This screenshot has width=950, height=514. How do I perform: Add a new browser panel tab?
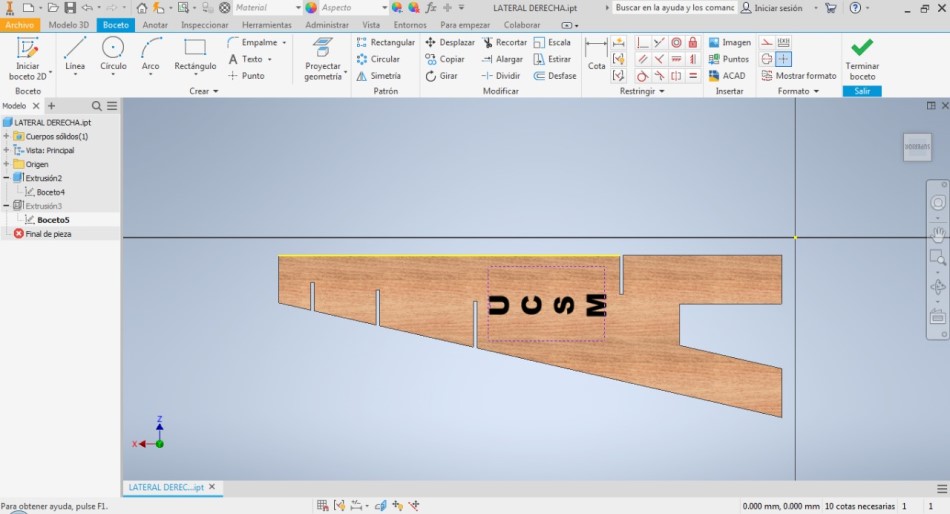[x=51, y=105]
